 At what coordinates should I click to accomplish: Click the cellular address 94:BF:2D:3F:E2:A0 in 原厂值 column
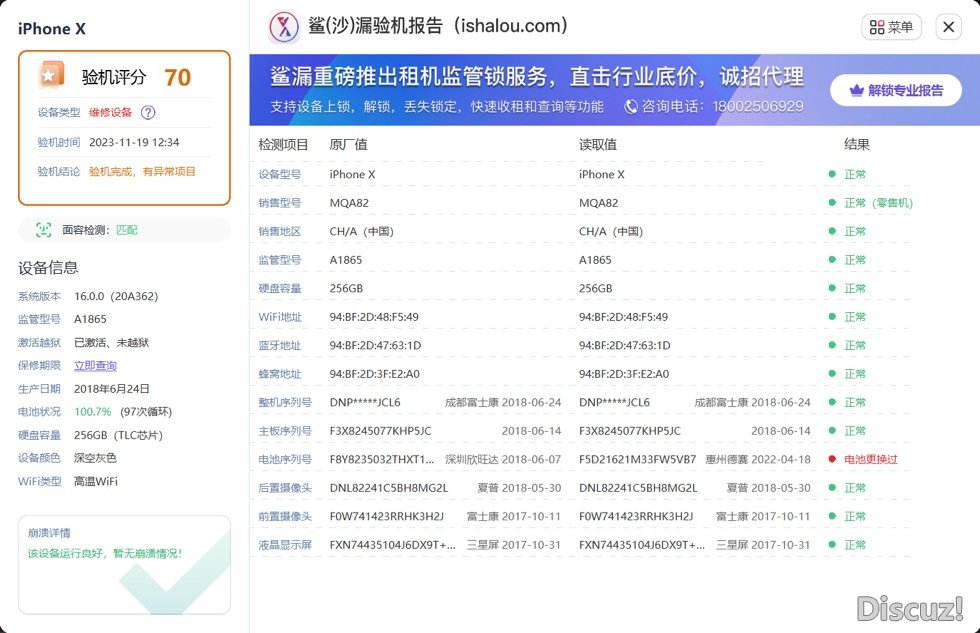coord(374,374)
